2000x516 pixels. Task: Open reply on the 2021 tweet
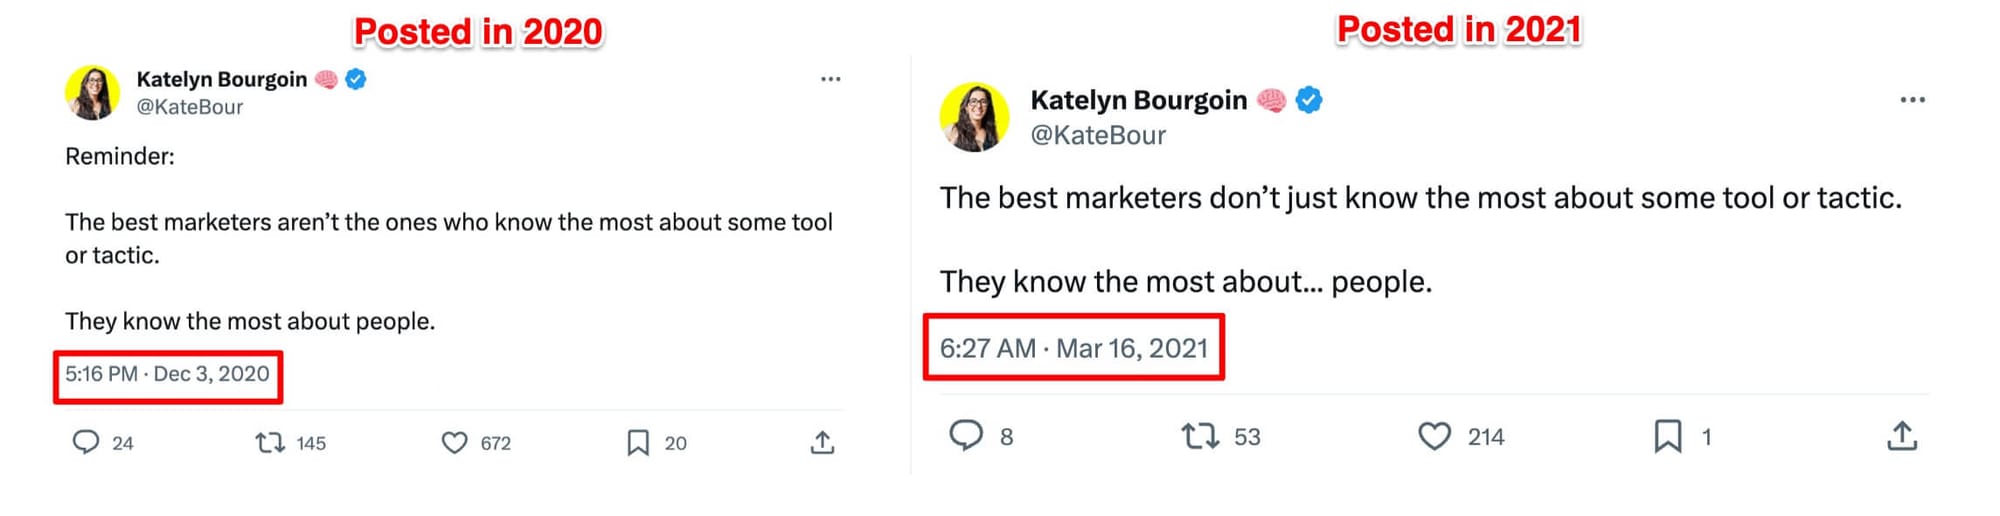click(x=966, y=436)
